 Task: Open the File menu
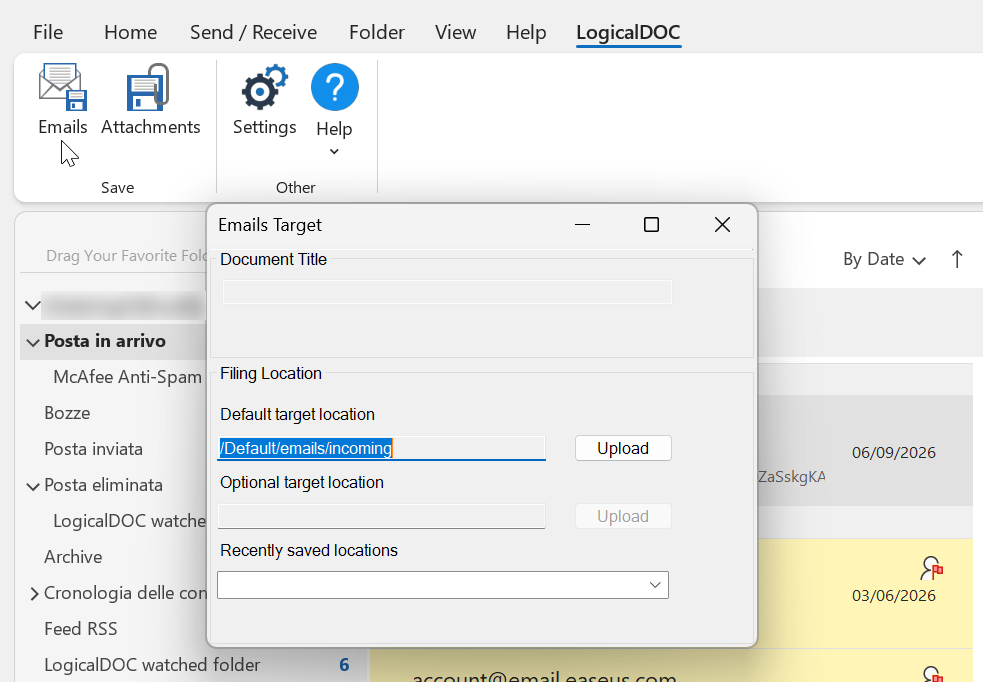[x=48, y=32]
